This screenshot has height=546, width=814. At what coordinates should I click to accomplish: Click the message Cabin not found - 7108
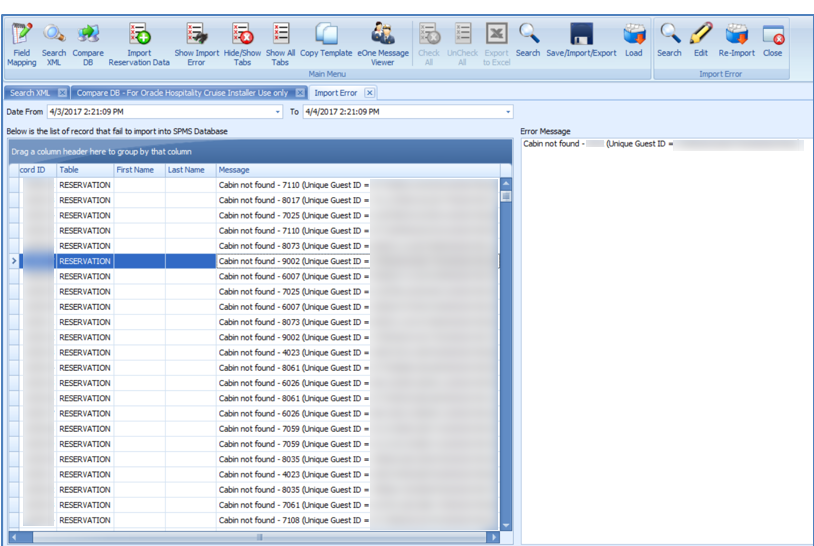coord(294,520)
